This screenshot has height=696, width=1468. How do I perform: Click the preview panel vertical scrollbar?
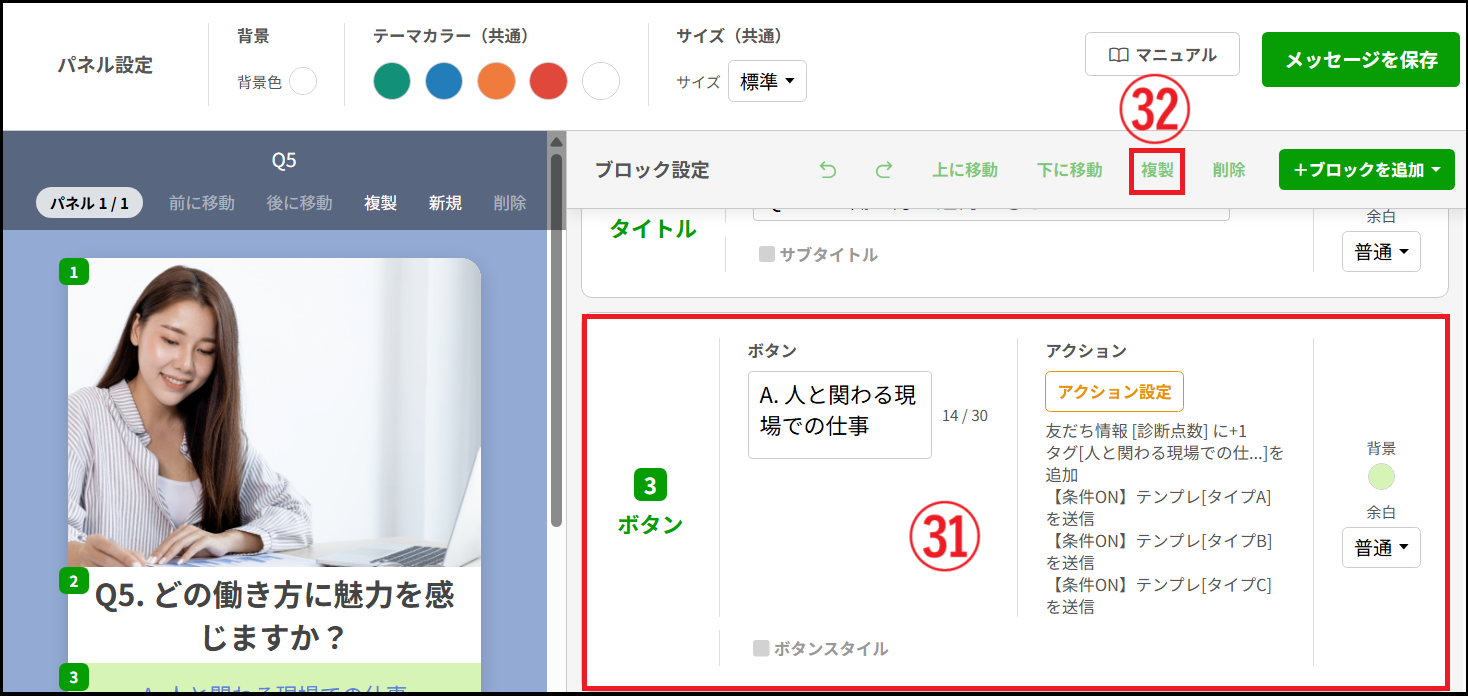click(556, 340)
